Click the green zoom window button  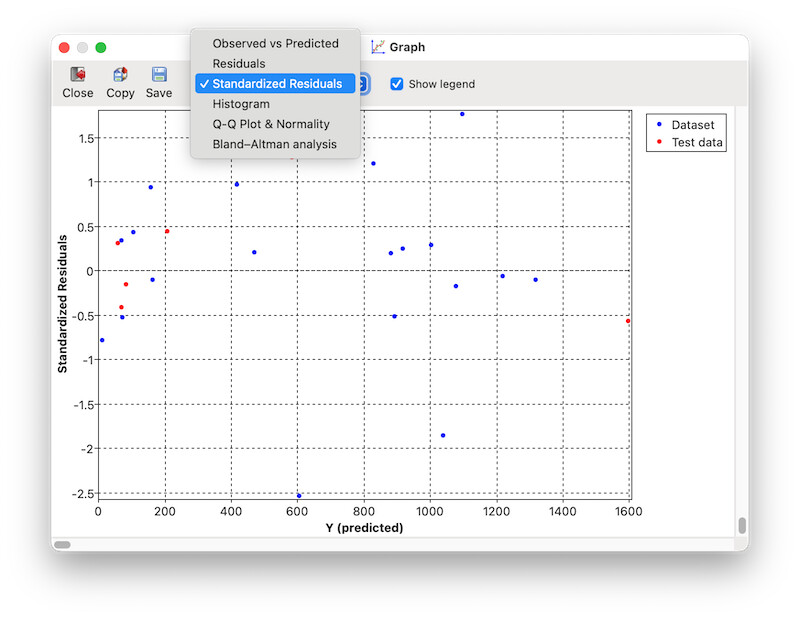click(101, 47)
